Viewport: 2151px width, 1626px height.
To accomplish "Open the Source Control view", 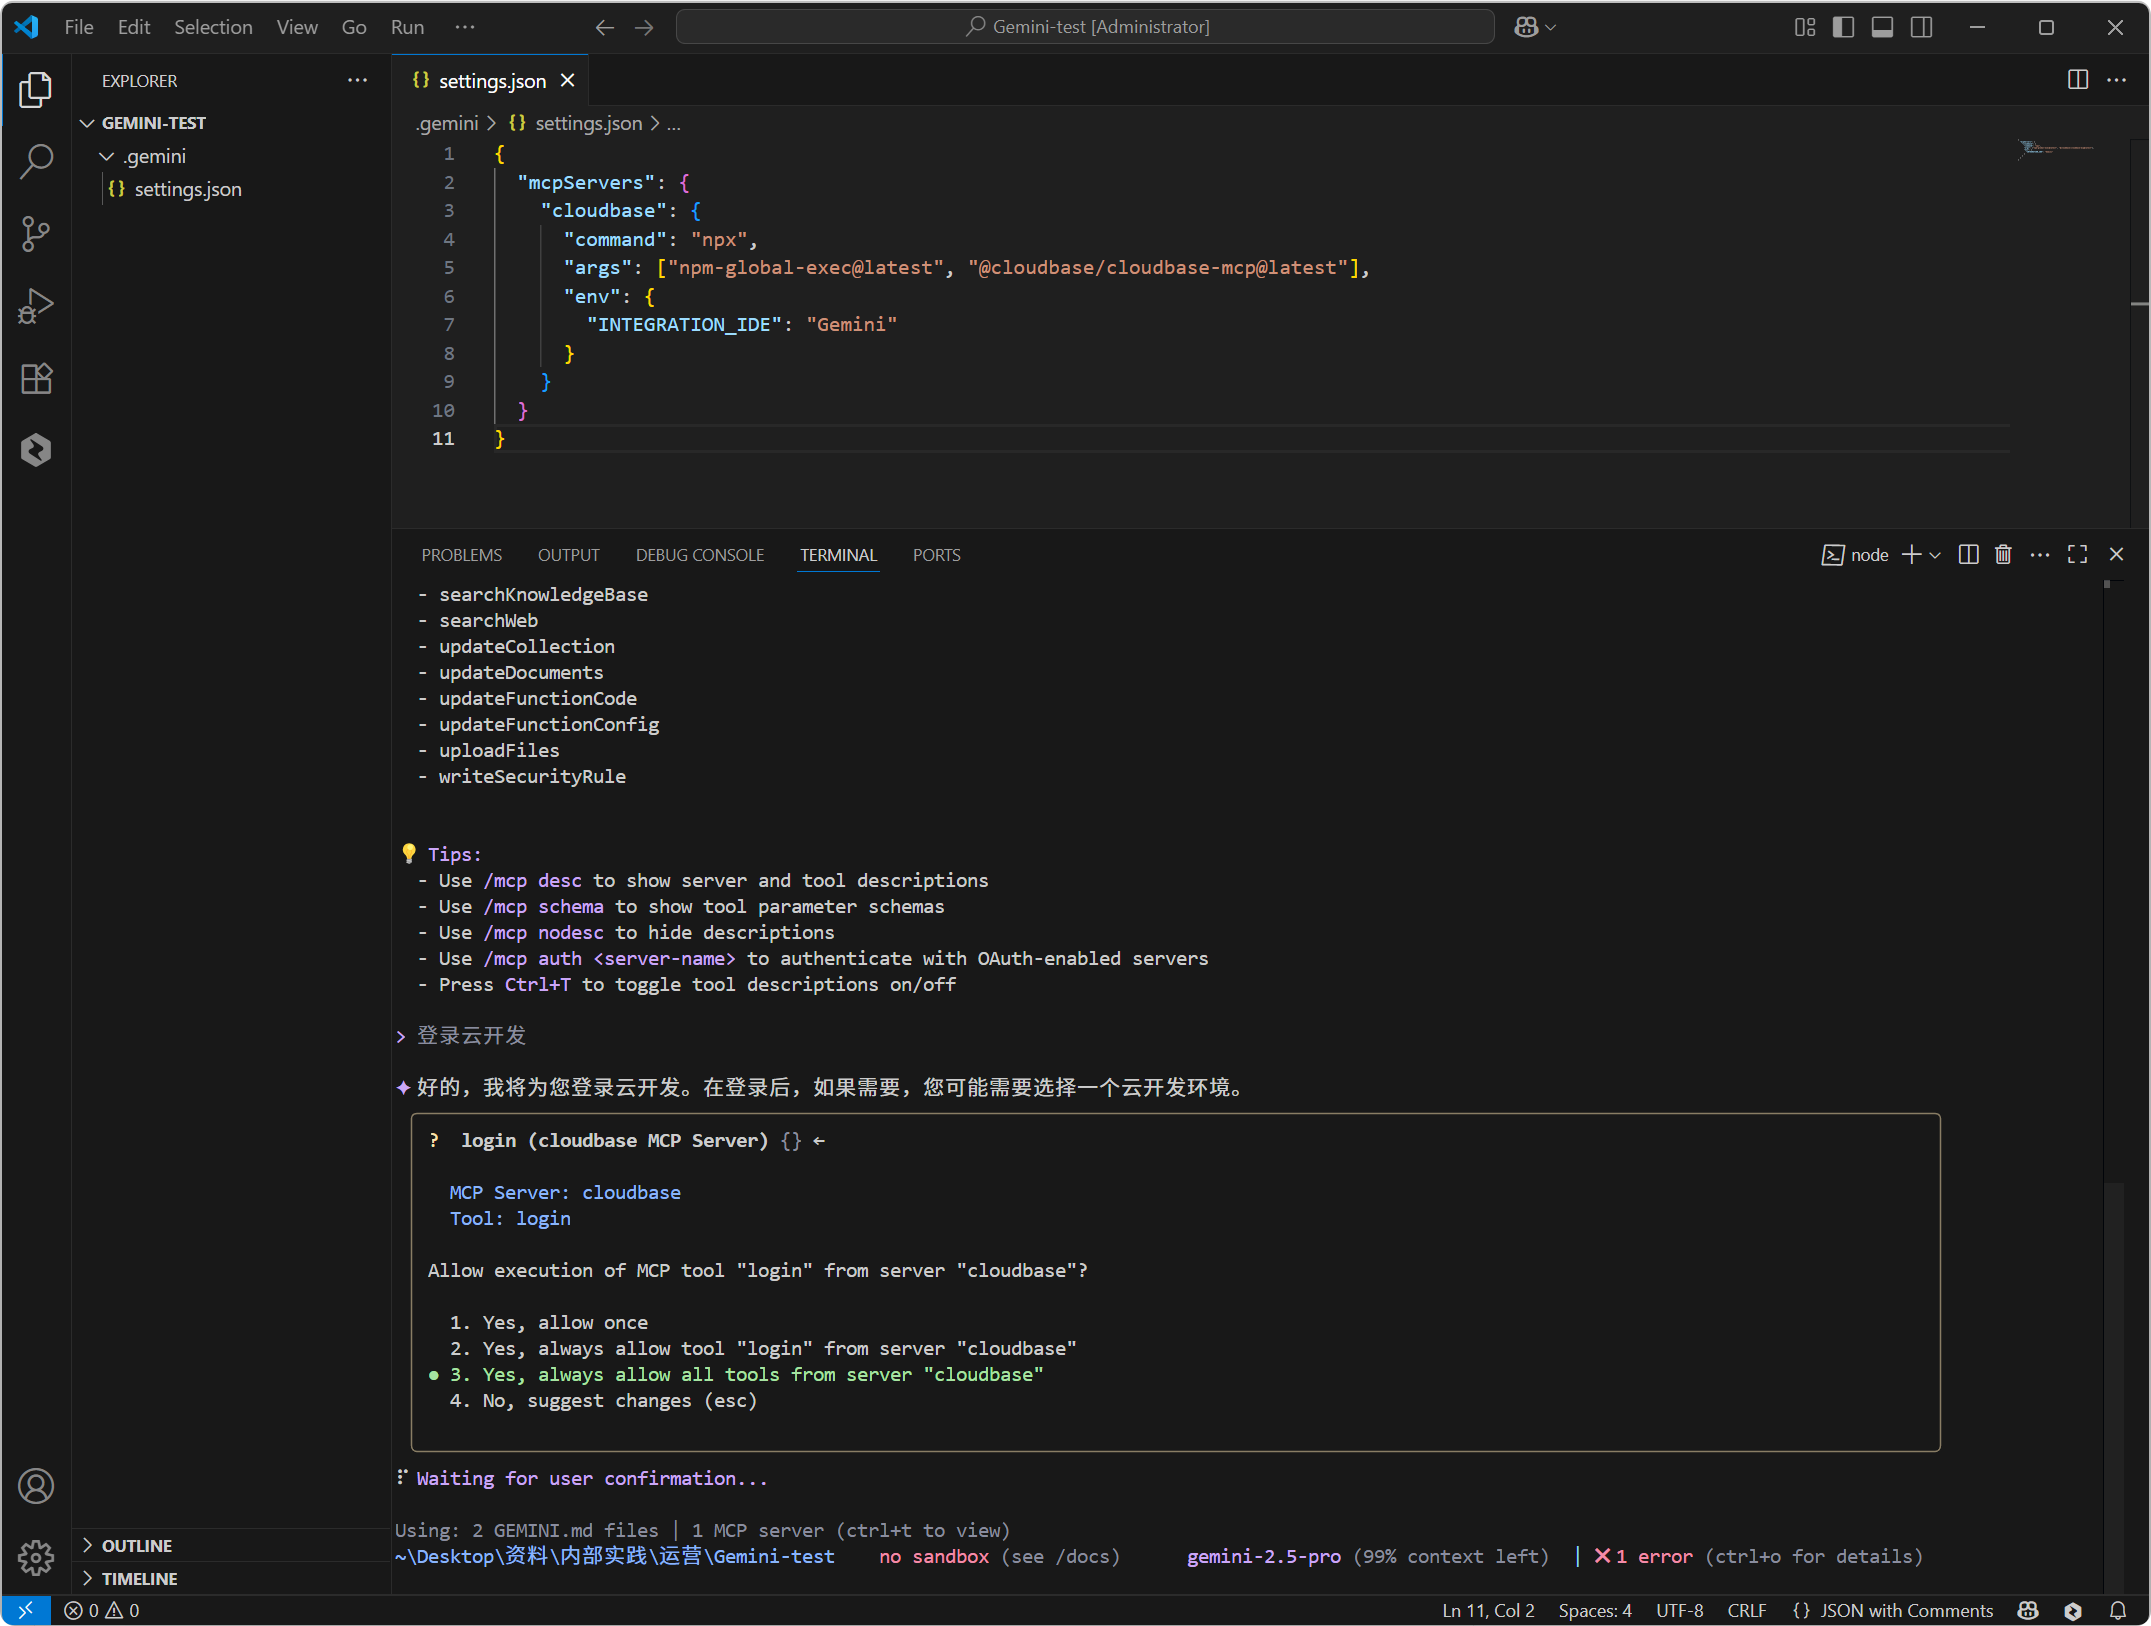I will tap(36, 234).
